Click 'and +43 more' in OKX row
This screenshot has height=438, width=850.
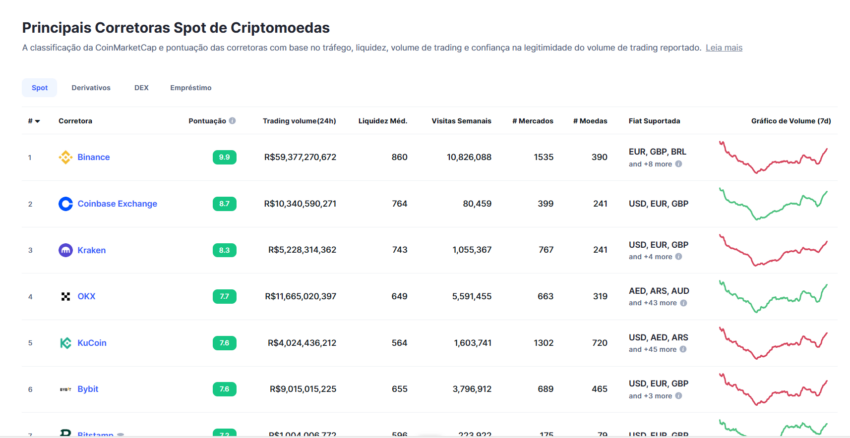tap(653, 303)
